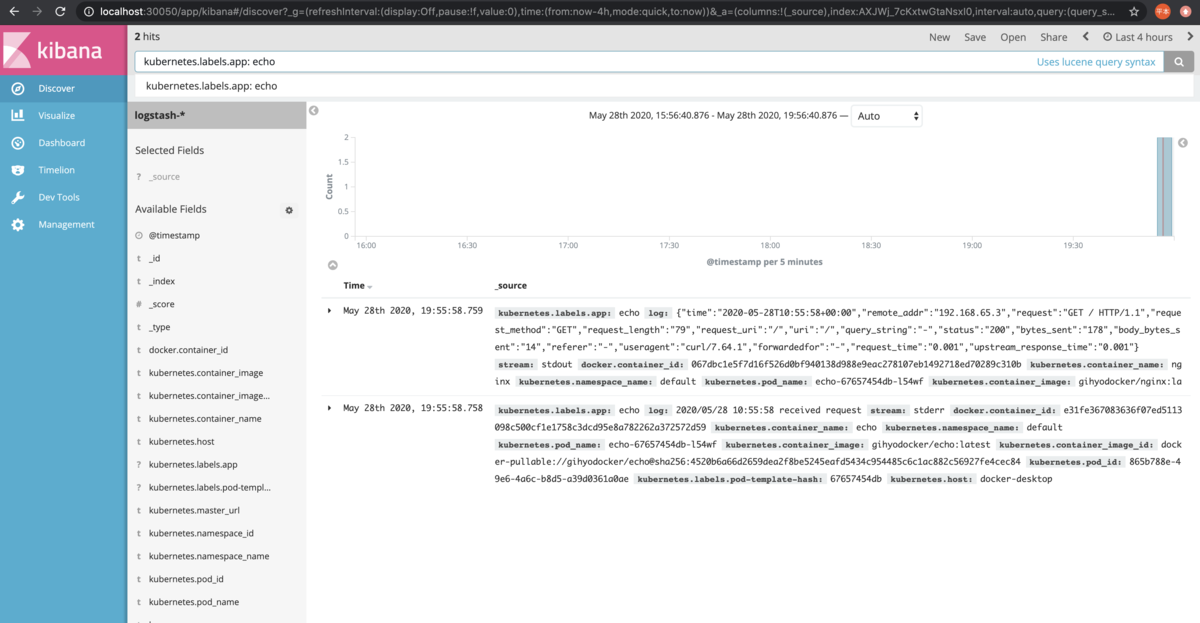The image size is (1200, 623).
Task: Reload the browser page
Action: tap(61, 12)
